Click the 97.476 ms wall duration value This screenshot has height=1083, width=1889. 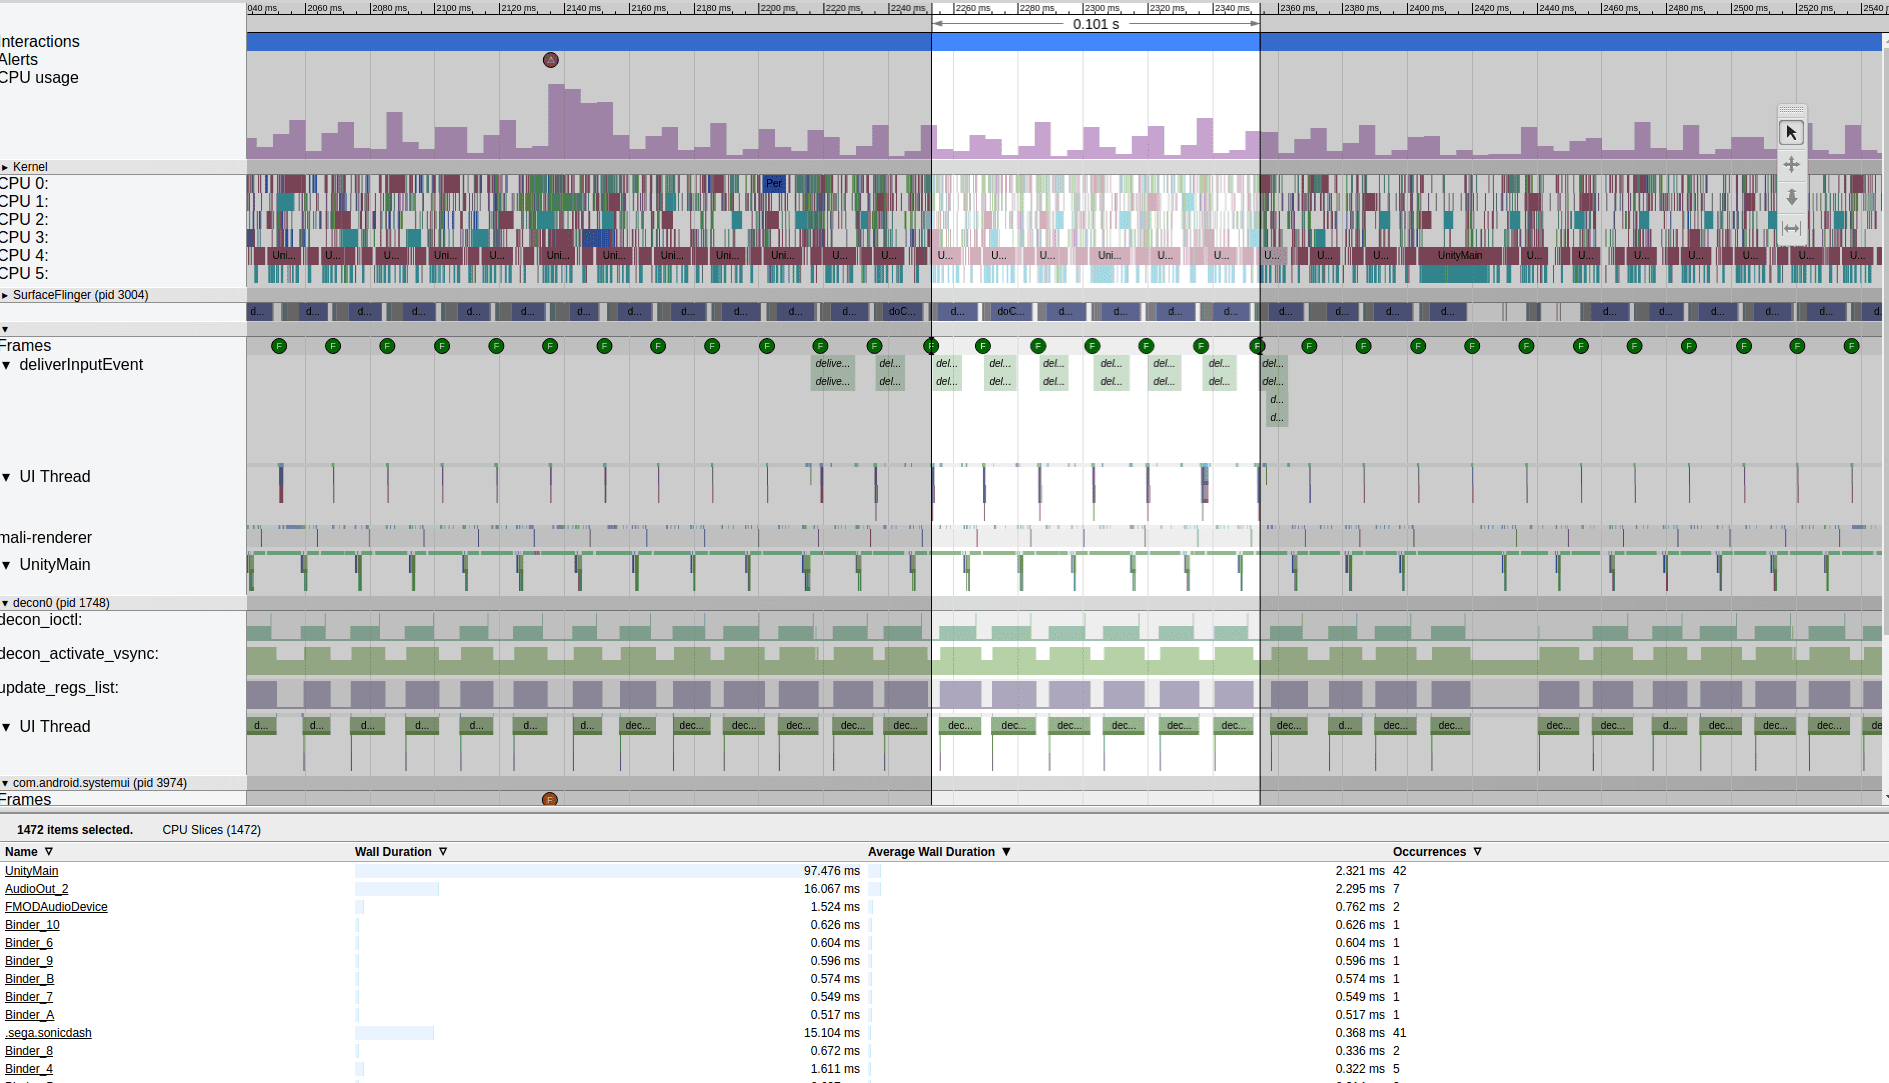click(832, 871)
